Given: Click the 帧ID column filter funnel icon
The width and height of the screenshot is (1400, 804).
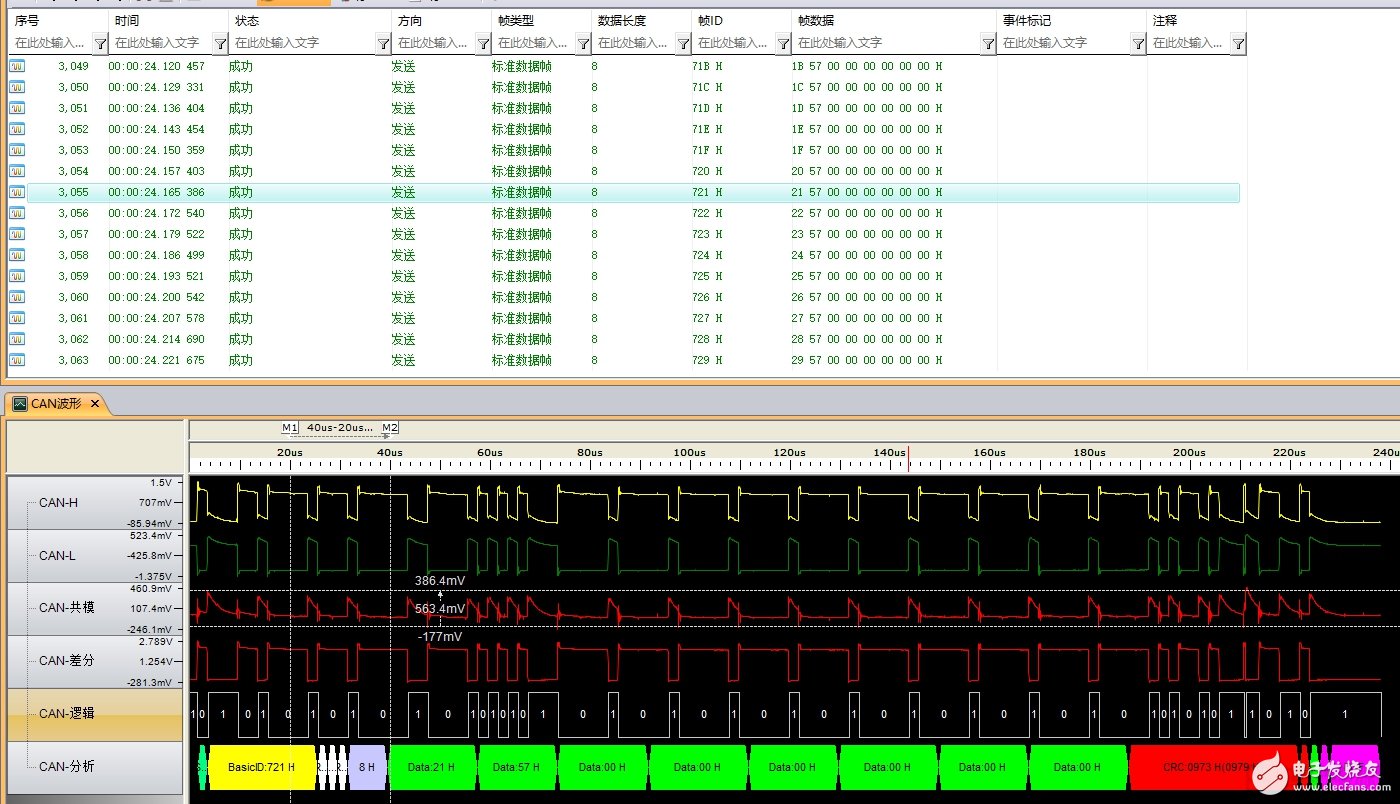Looking at the screenshot, I should click(x=782, y=43).
